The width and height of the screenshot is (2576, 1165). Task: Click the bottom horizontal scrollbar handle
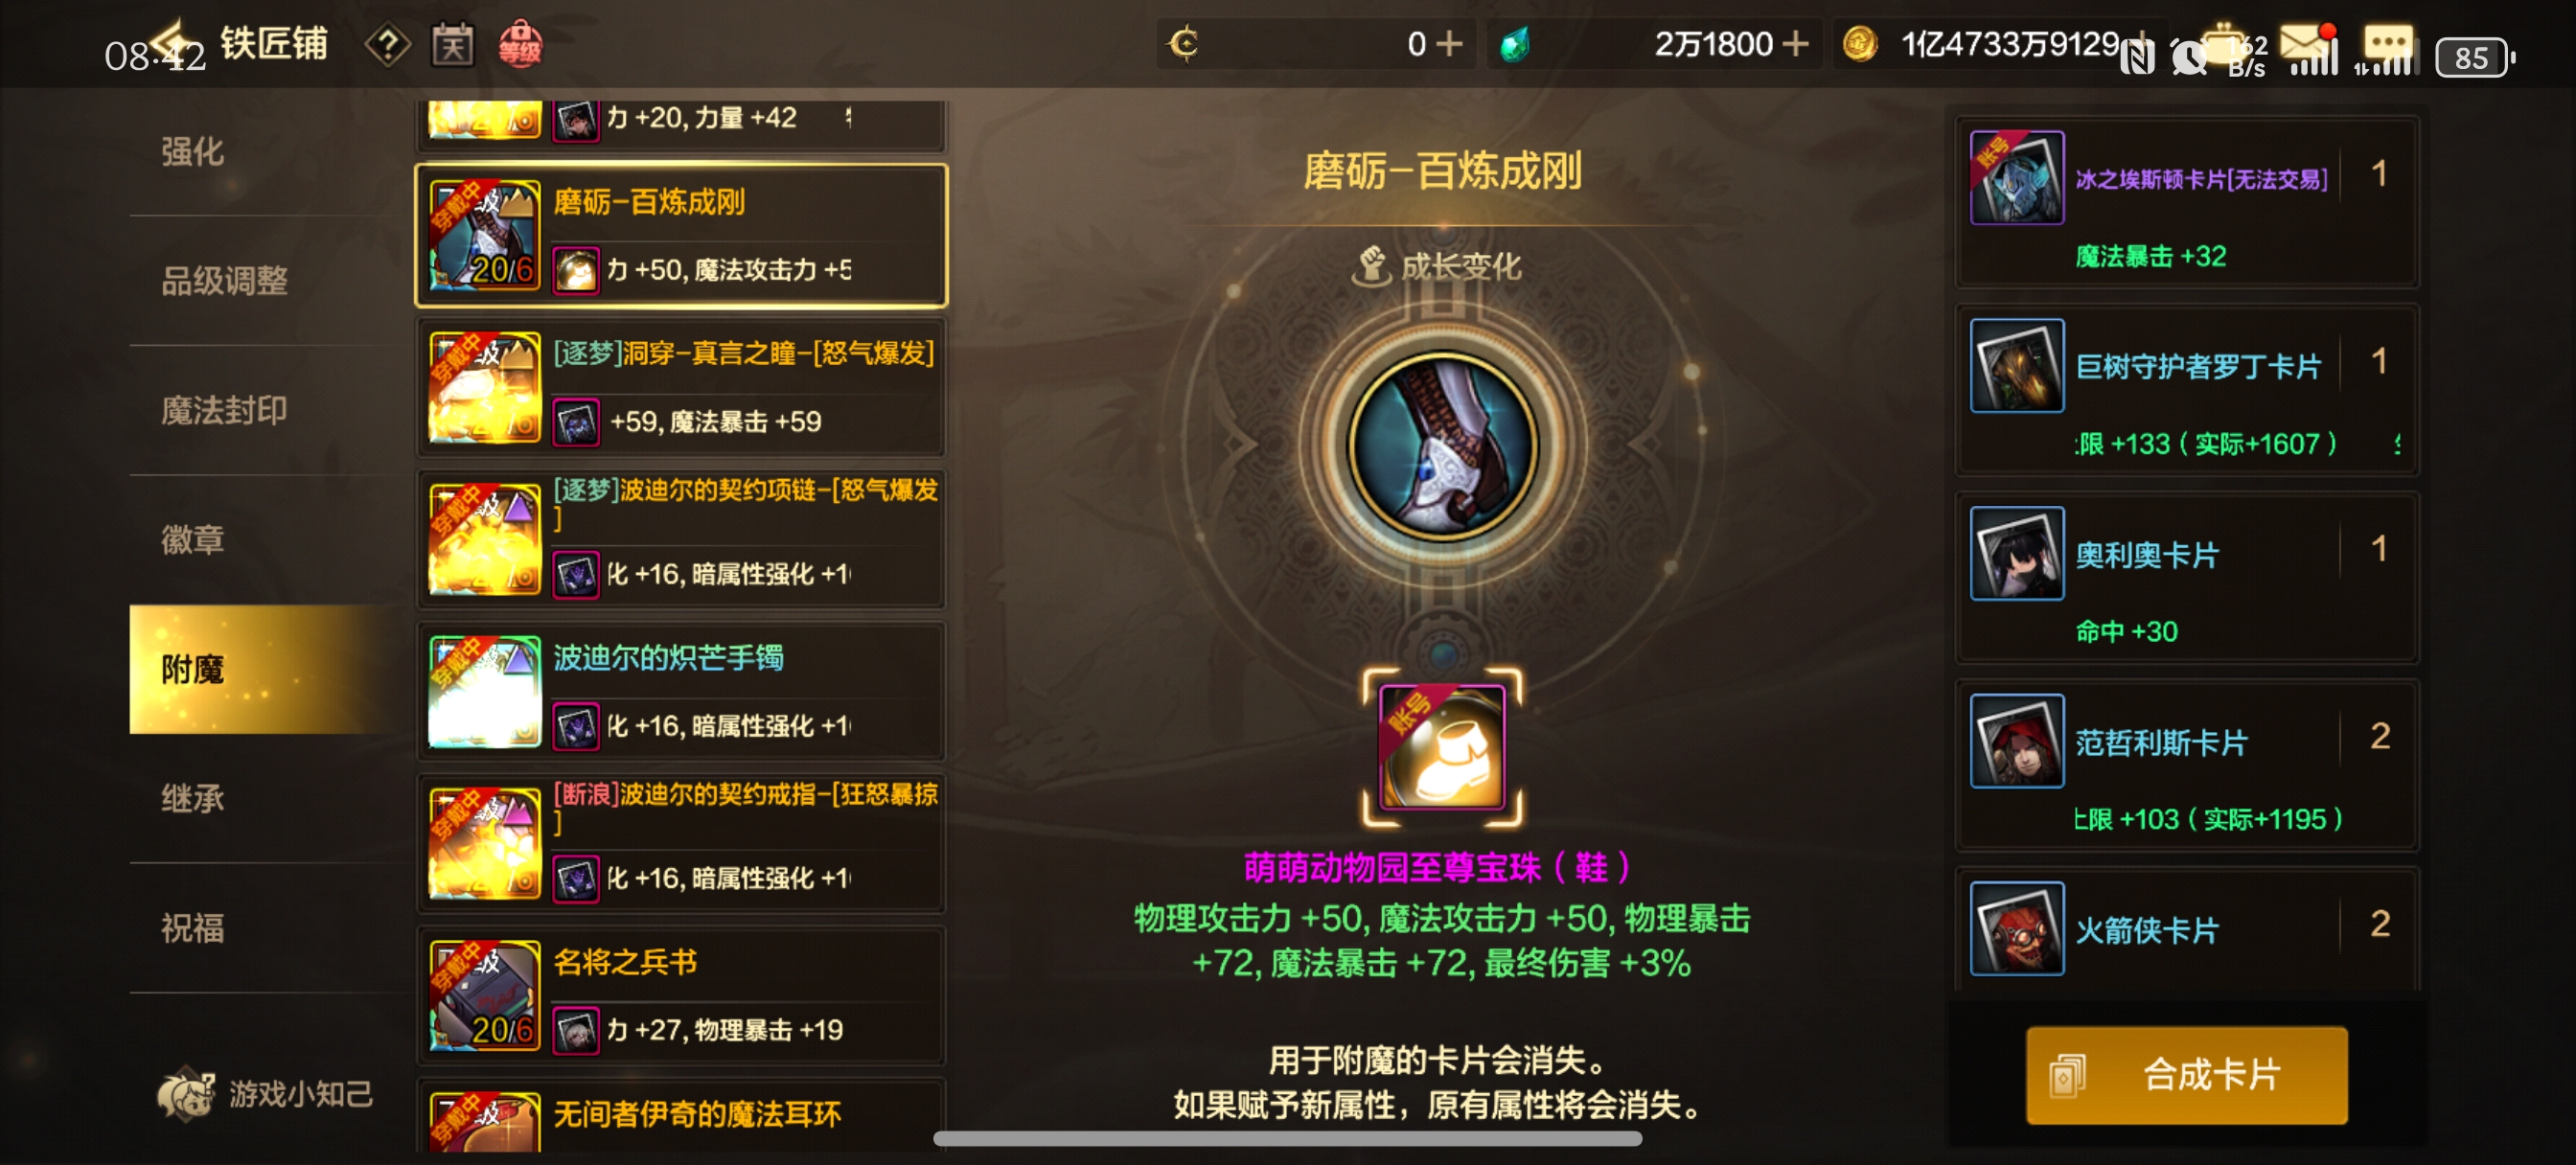(x=1287, y=1138)
